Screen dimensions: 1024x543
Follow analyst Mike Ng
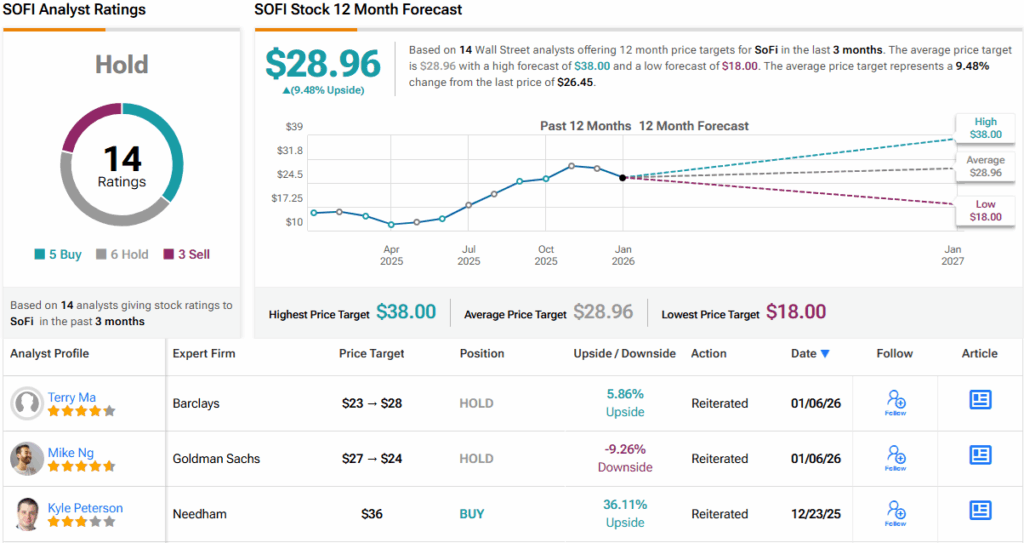[895, 458]
